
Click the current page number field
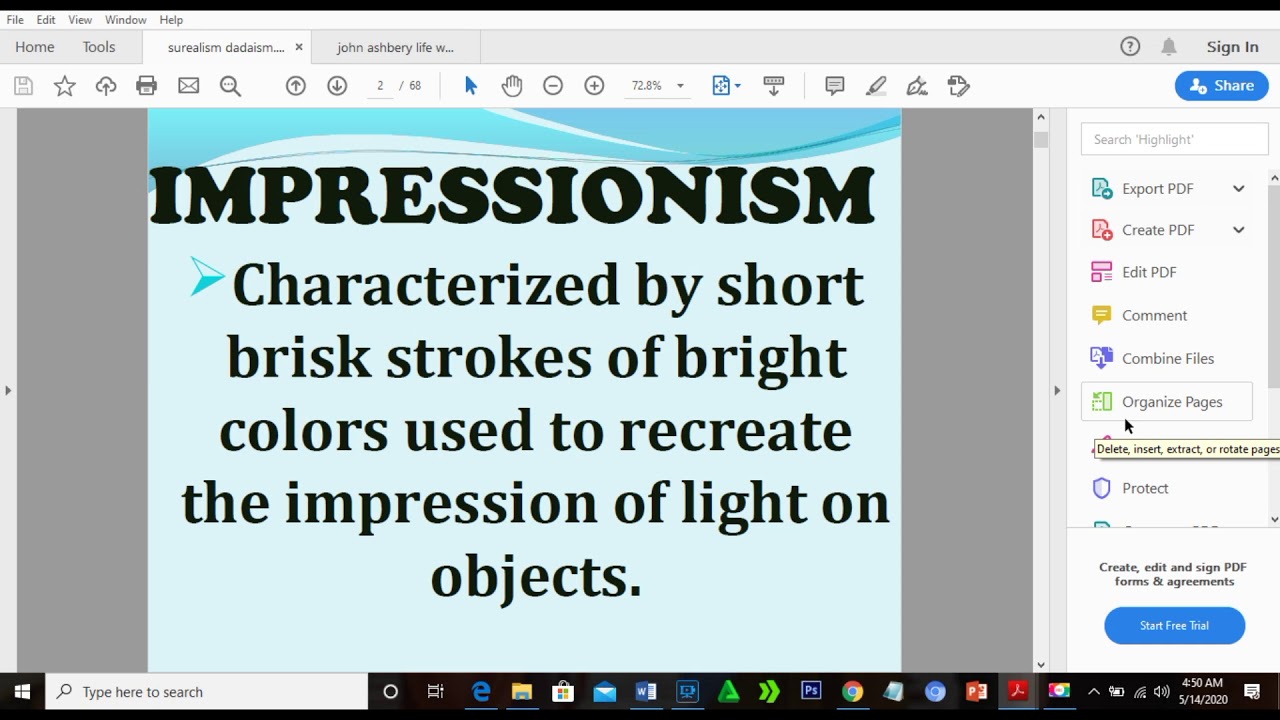380,86
